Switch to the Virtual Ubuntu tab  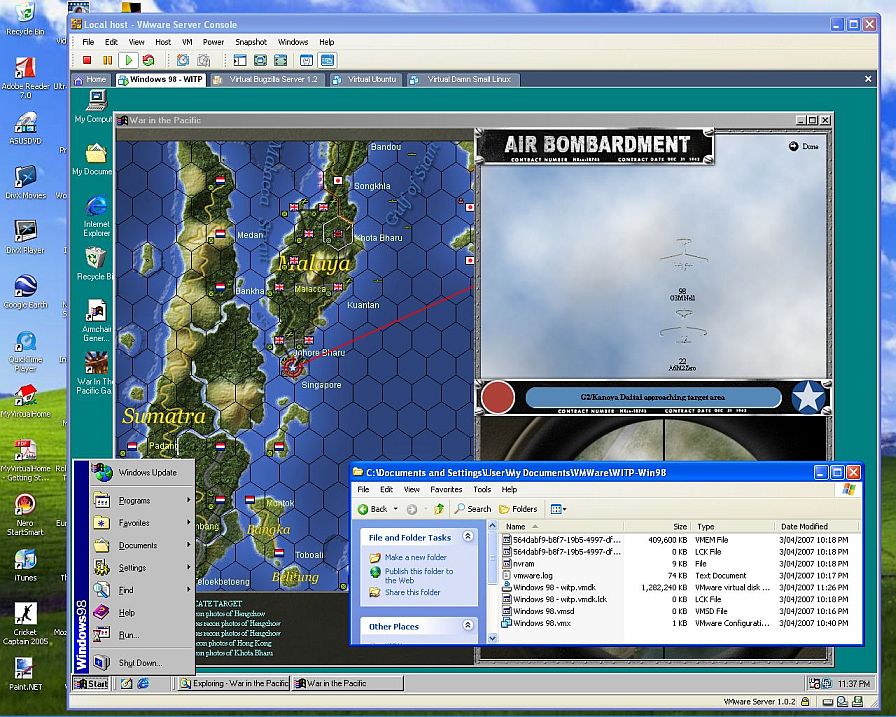click(x=367, y=79)
